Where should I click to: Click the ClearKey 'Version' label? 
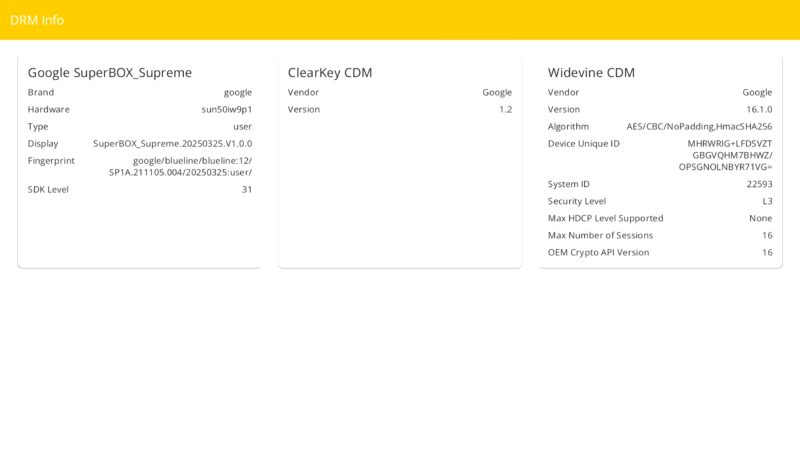(304, 109)
